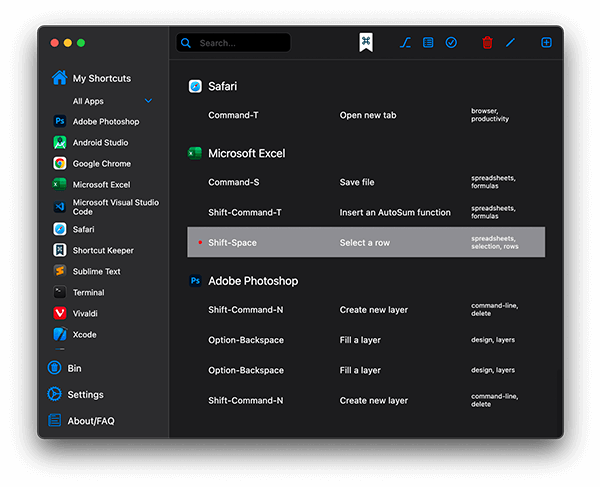Focus the Search field
Viewport: 600px width, 487px height.
pos(233,42)
